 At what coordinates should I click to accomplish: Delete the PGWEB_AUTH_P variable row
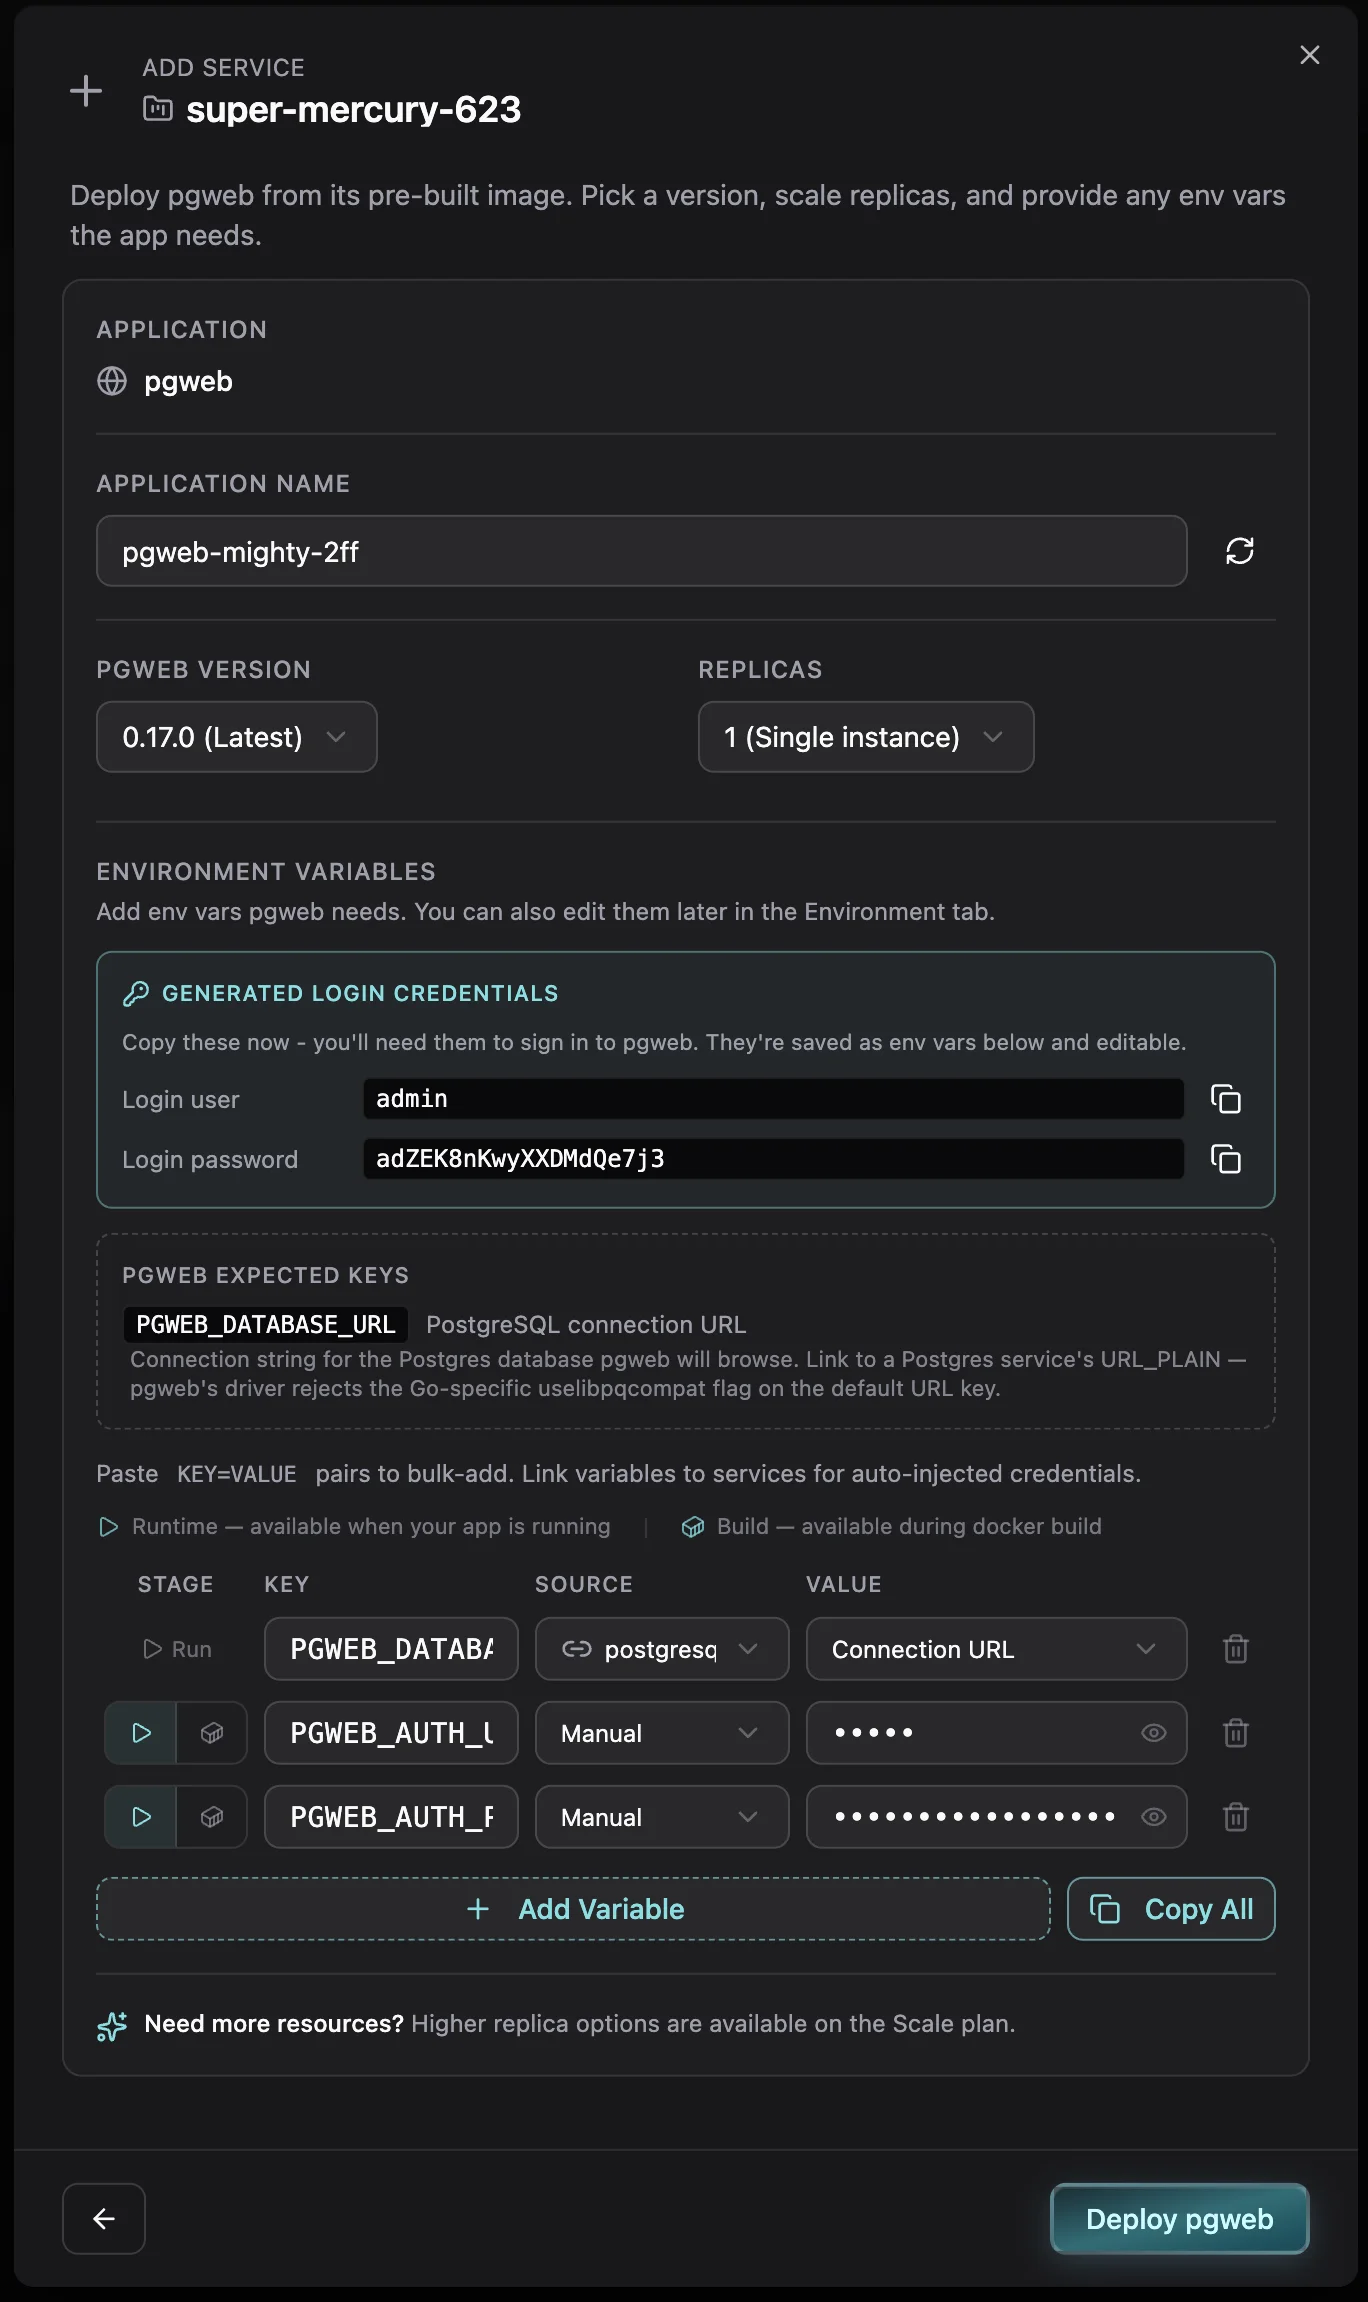click(1236, 1817)
